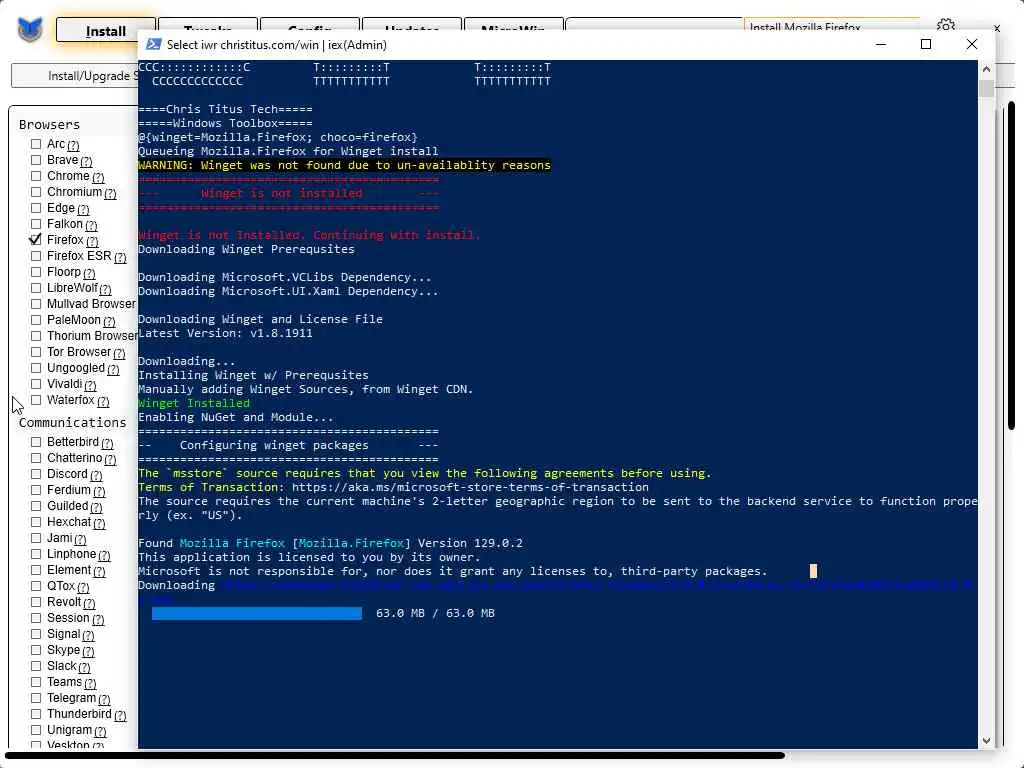Open help (?) for Signal

coord(88,635)
